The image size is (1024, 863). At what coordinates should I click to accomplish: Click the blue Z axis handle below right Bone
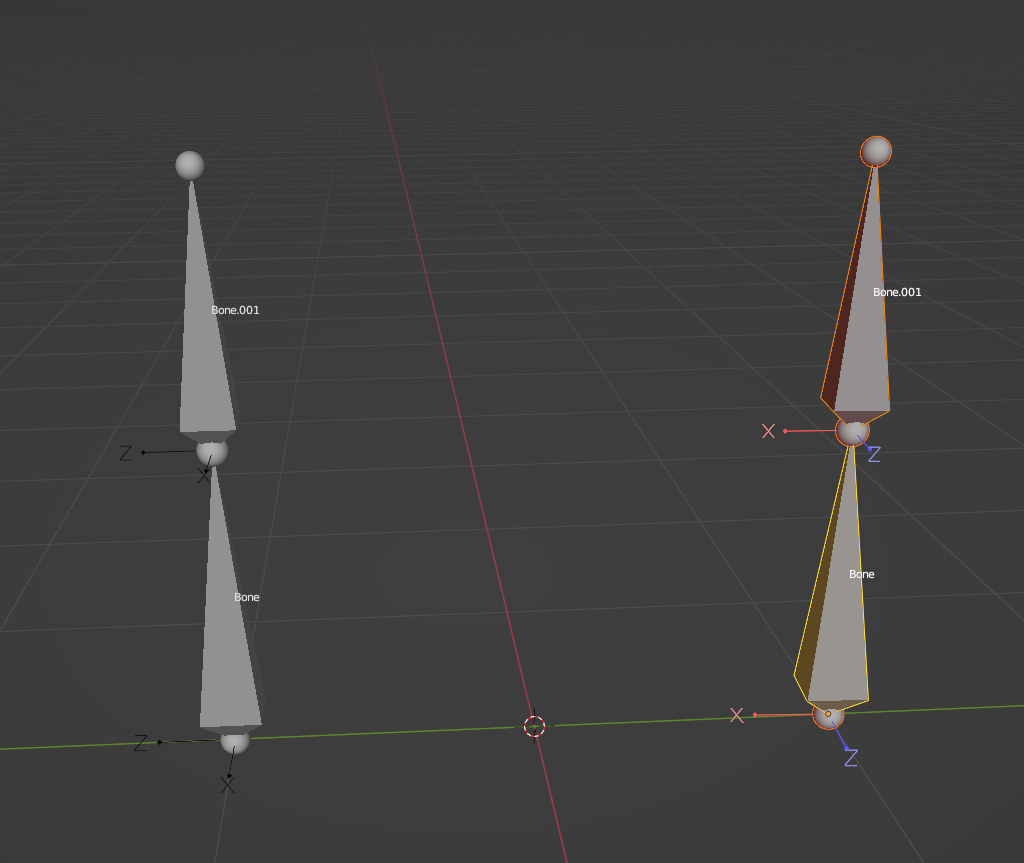pyautogui.click(x=849, y=756)
